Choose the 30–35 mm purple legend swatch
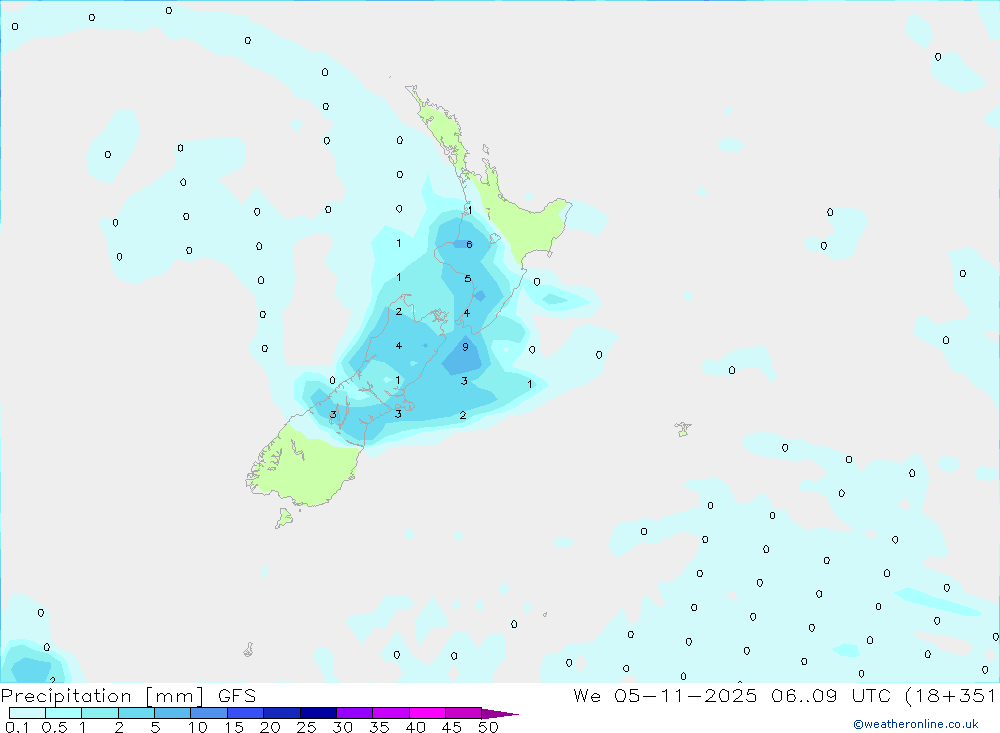Screen dimensions: 1000x733 coord(355,713)
